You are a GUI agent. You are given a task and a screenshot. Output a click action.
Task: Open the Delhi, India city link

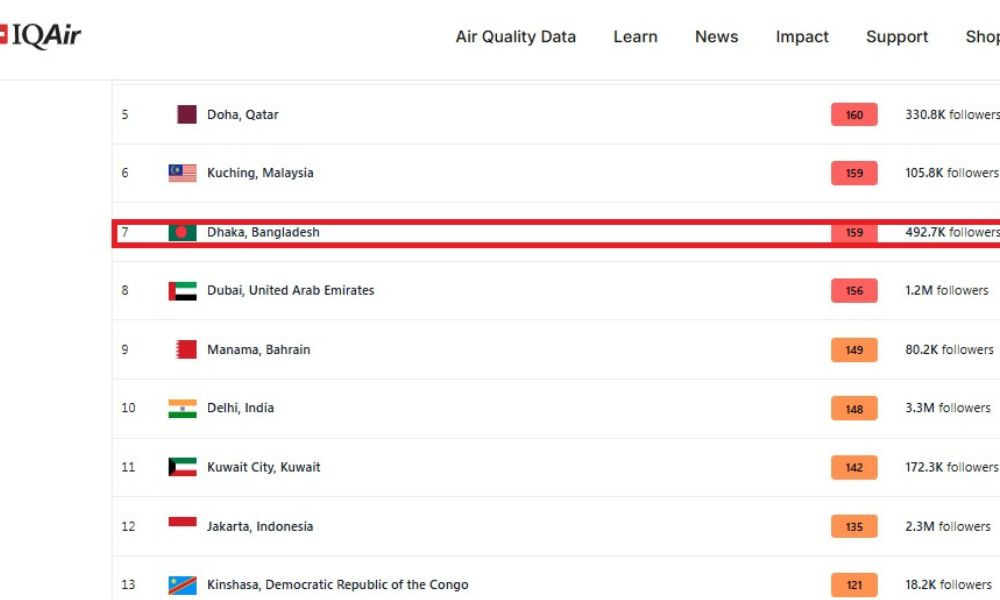point(240,408)
